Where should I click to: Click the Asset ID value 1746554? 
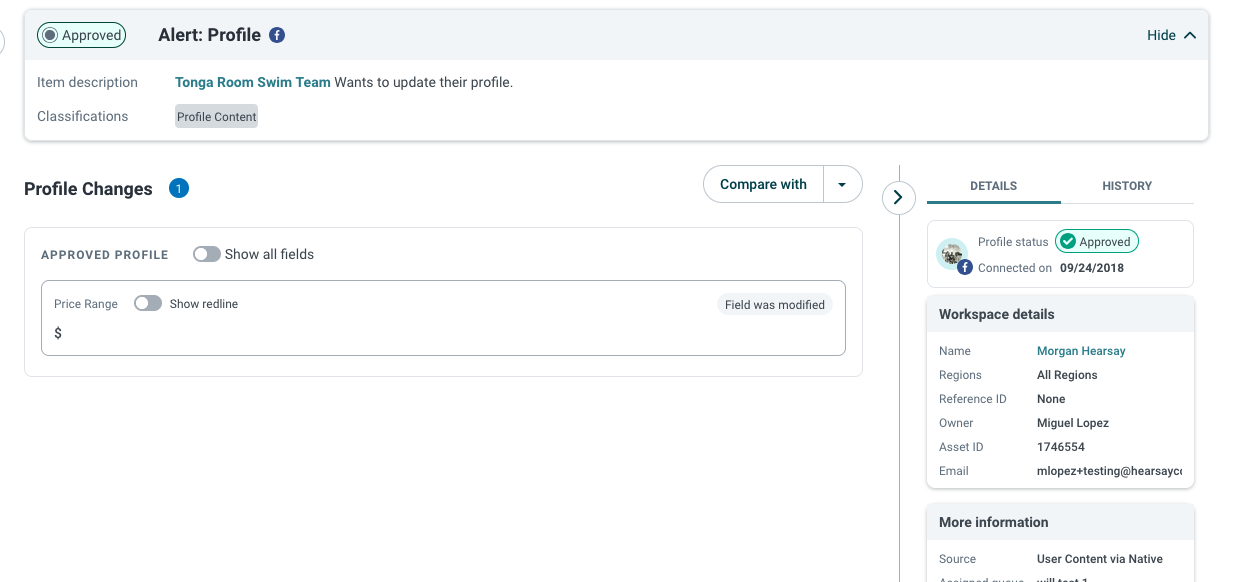pyautogui.click(x=1061, y=447)
